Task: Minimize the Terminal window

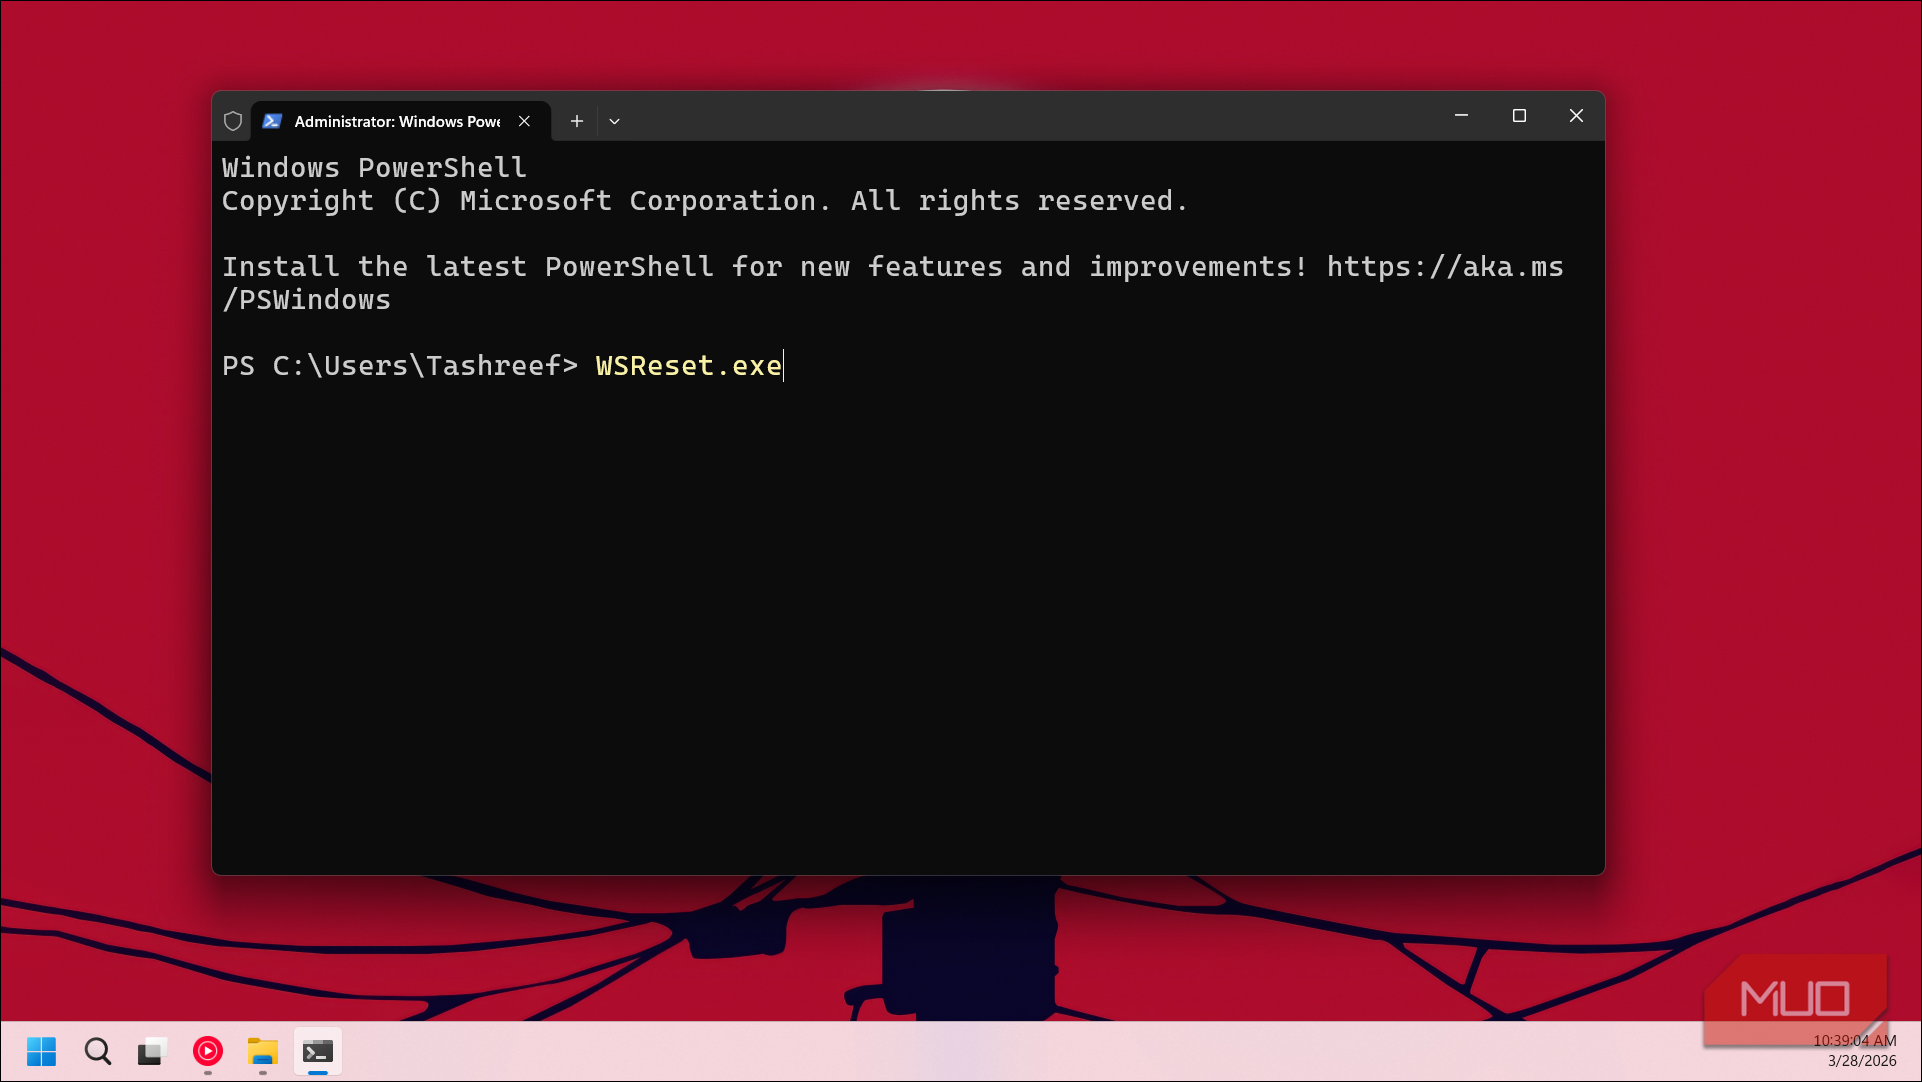Action: coord(1461,116)
